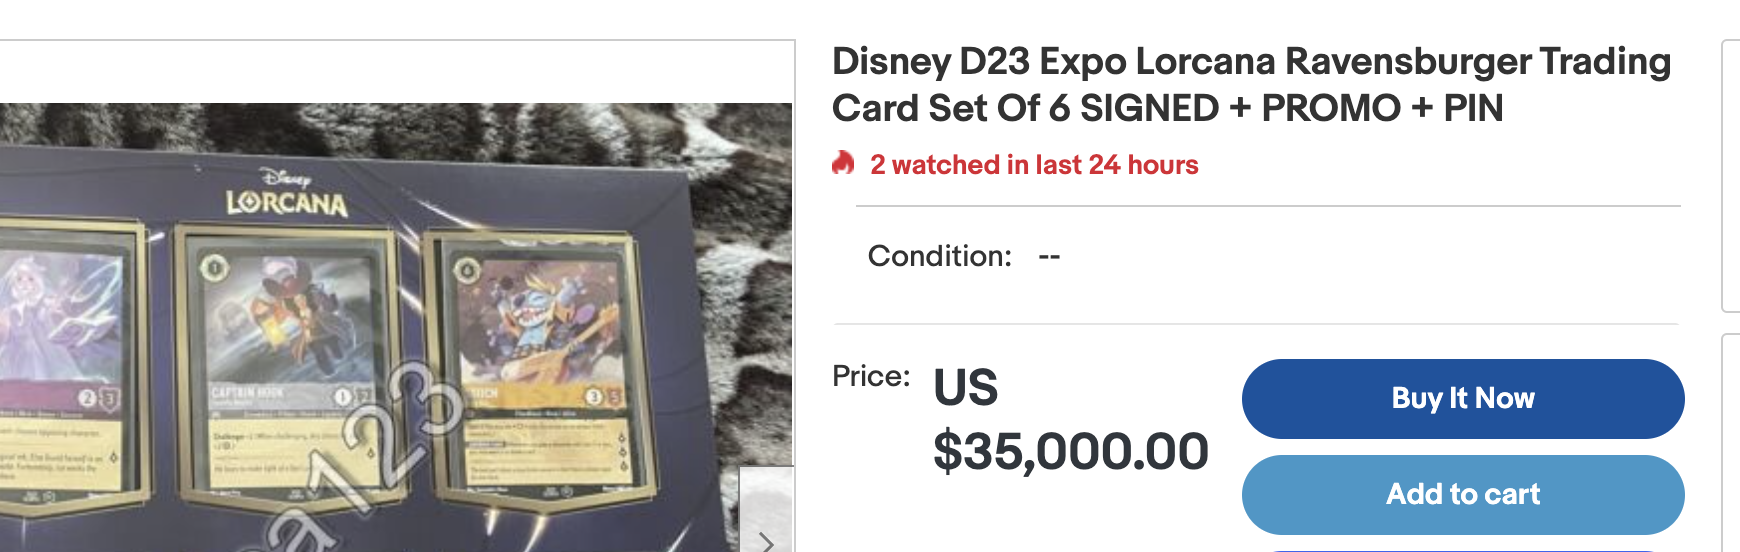The height and width of the screenshot is (552, 1740).
Task: Click ink cost badge on Captain Hook card
Action: (x=214, y=267)
